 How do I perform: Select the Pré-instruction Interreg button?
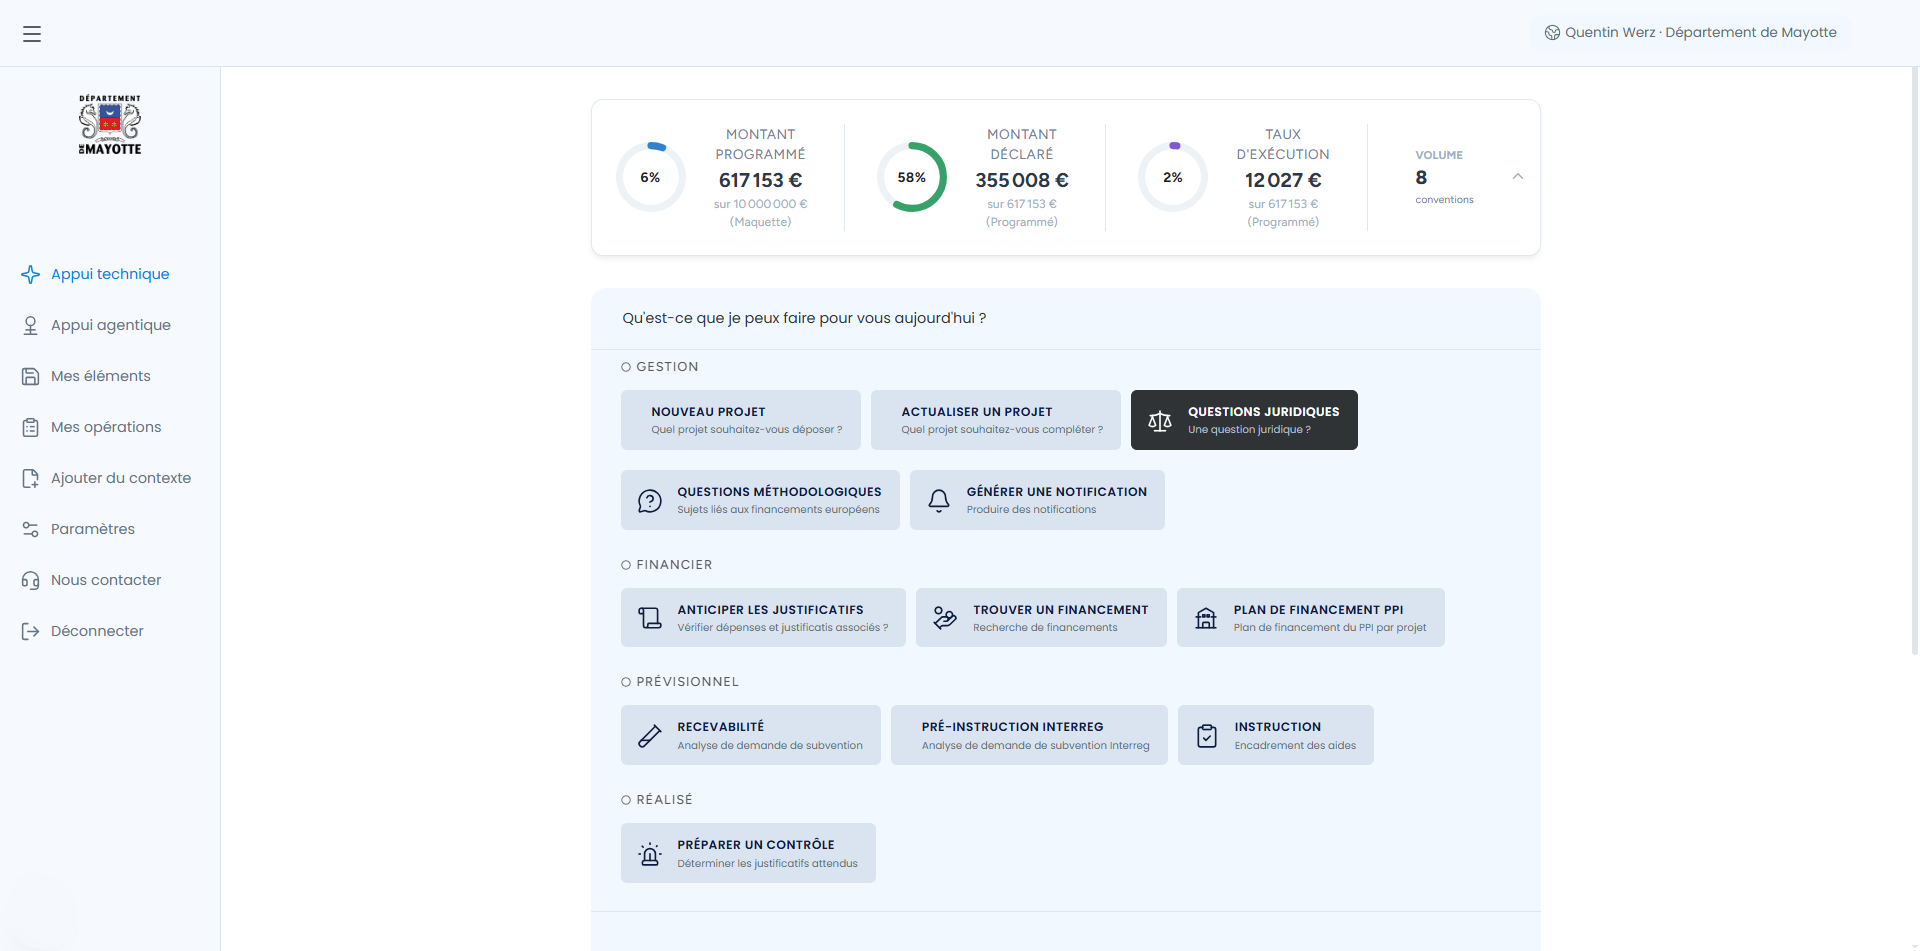pyautogui.click(x=1029, y=736)
